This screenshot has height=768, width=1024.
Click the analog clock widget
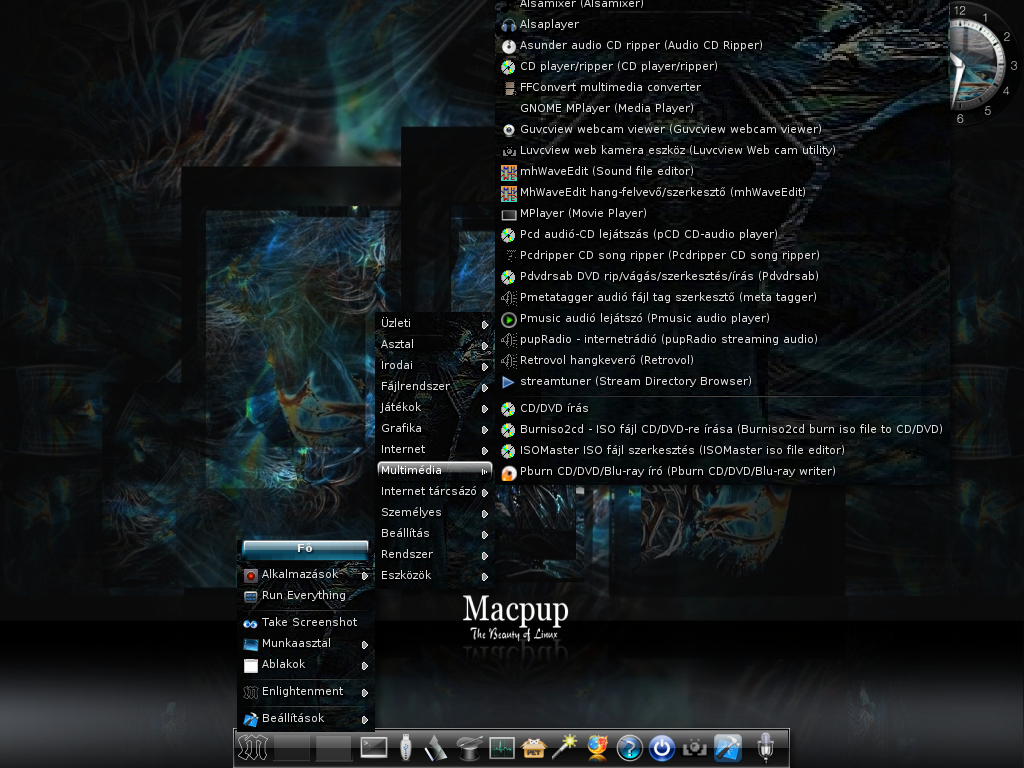(x=982, y=64)
